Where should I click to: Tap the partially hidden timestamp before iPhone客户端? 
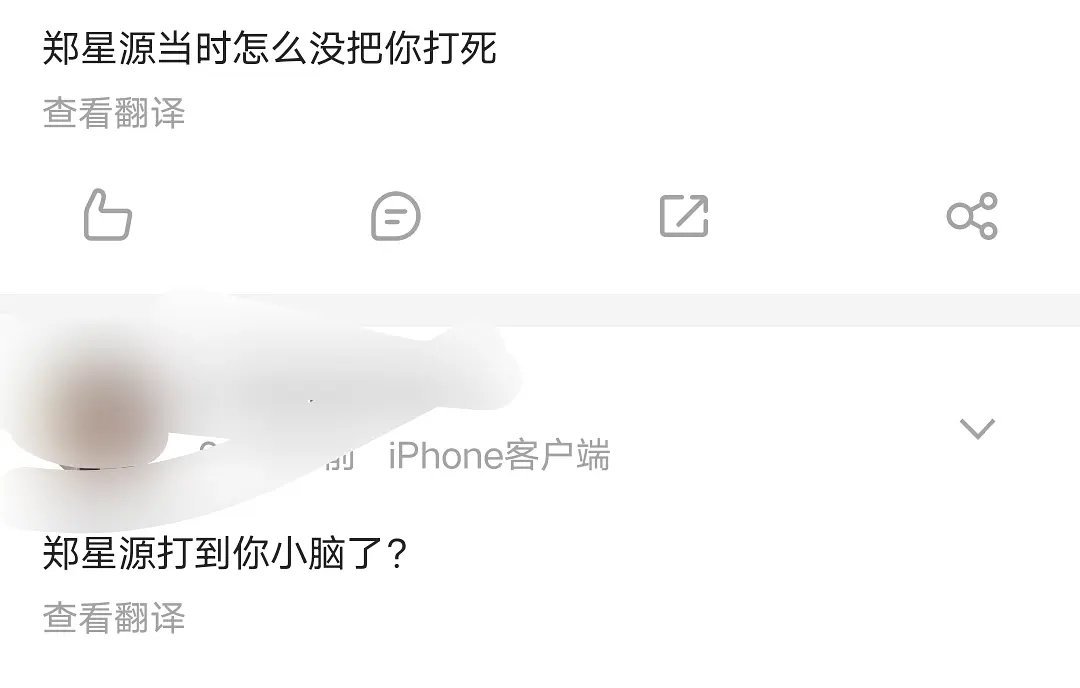pos(276,455)
